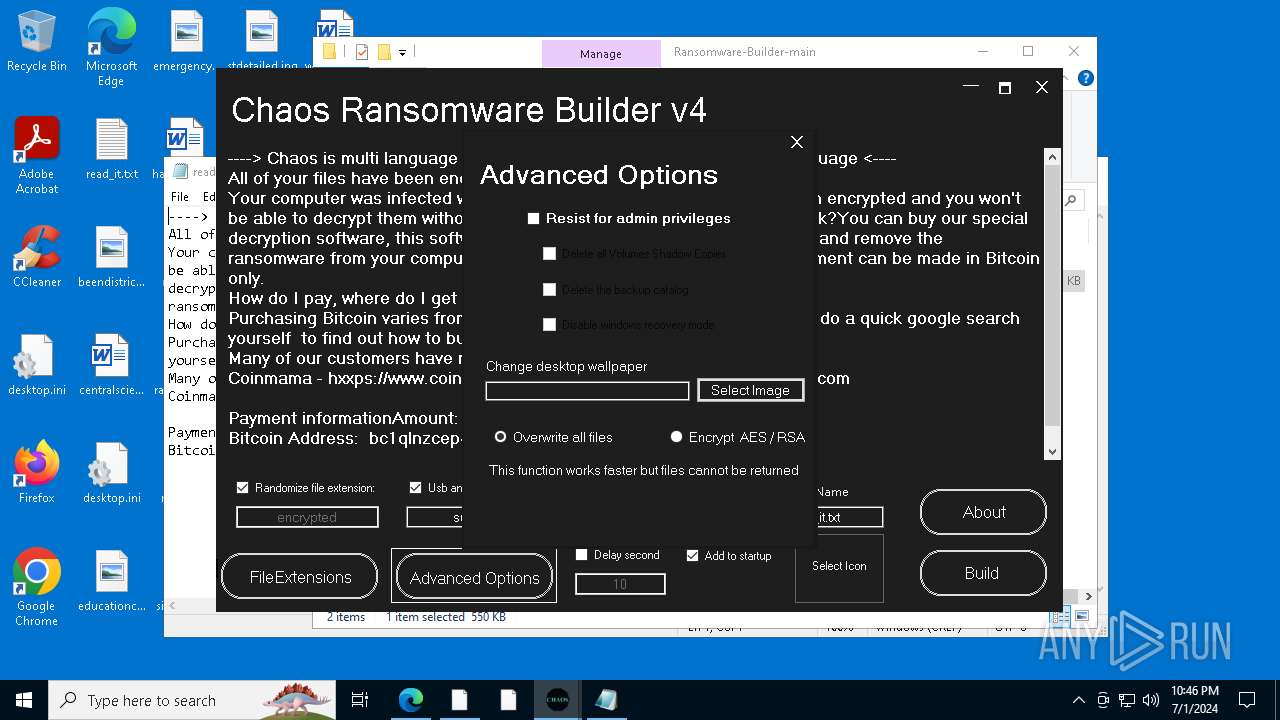The width and height of the screenshot is (1280, 720).
Task: Select the Overwrite all files radio button
Action: point(501,437)
